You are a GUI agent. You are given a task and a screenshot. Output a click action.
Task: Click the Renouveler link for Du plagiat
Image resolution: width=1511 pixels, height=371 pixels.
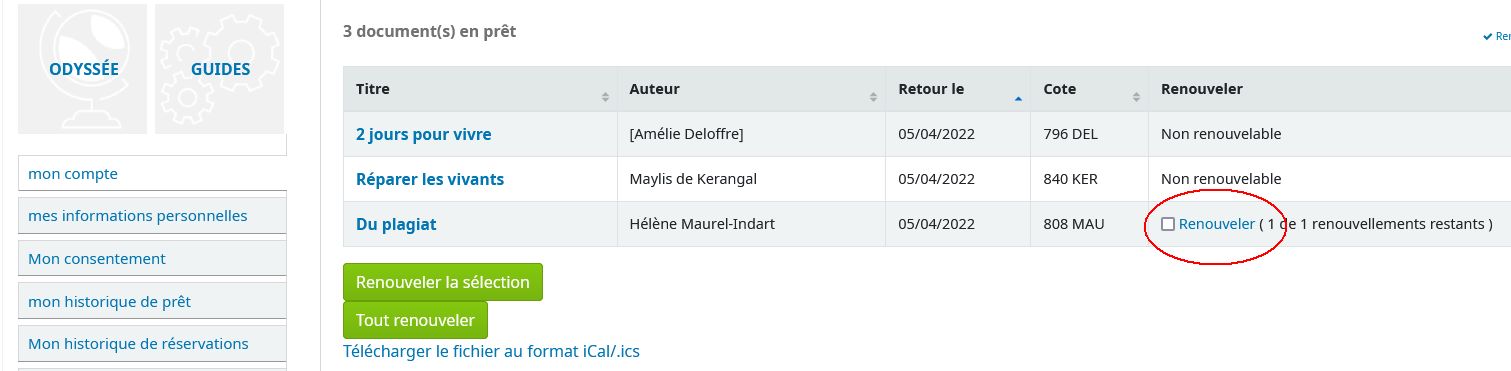pyautogui.click(x=1216, y=224)
